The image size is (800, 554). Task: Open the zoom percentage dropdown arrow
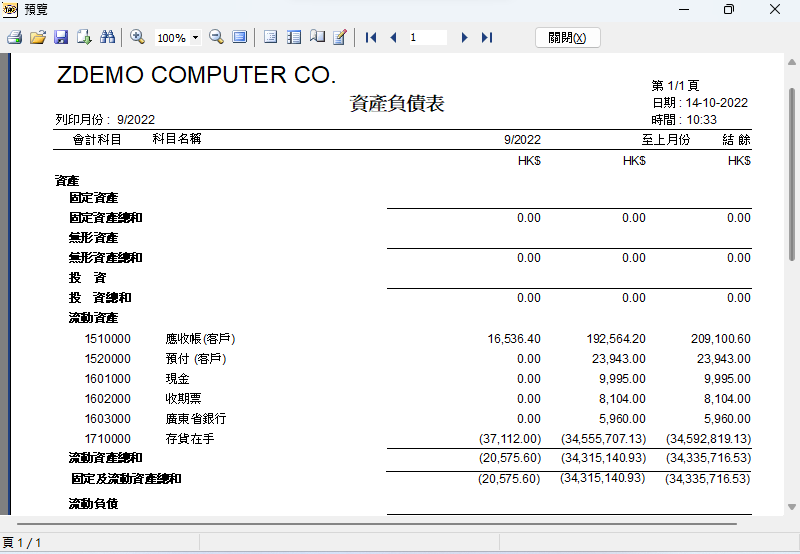(195, 38)
